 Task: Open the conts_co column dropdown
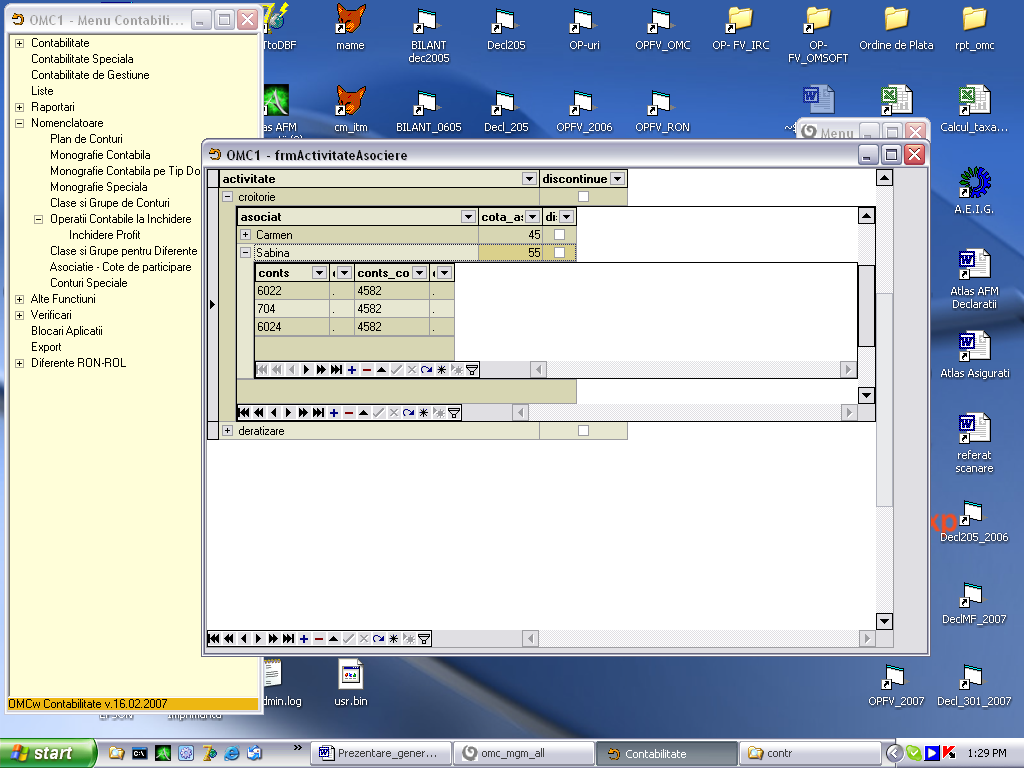point(420,273)
